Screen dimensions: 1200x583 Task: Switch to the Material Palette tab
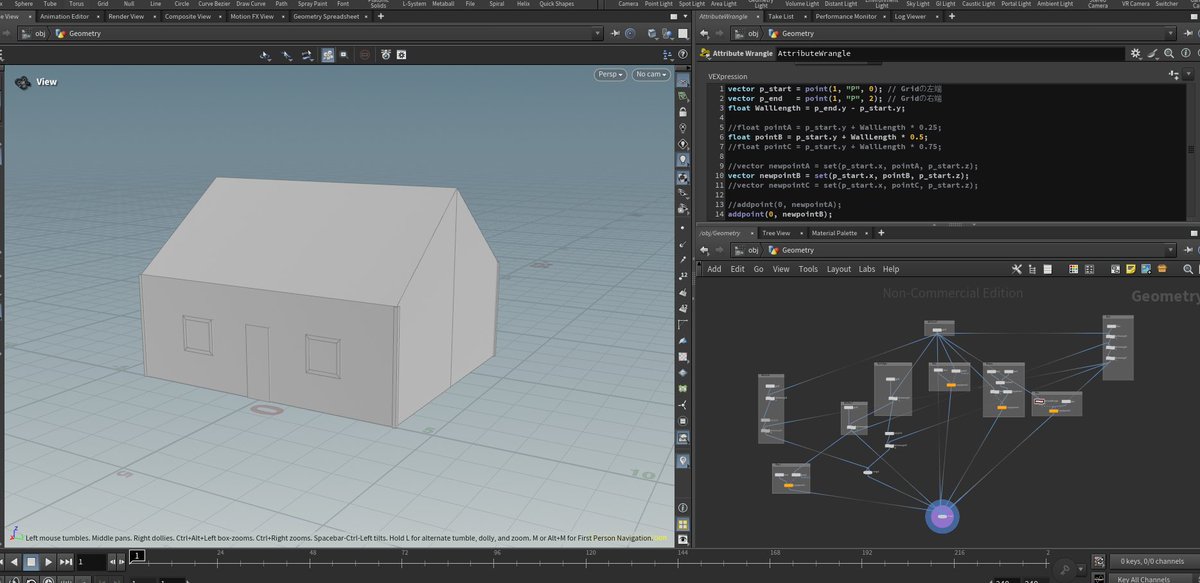pyautogui.click(x=834, y=233)
